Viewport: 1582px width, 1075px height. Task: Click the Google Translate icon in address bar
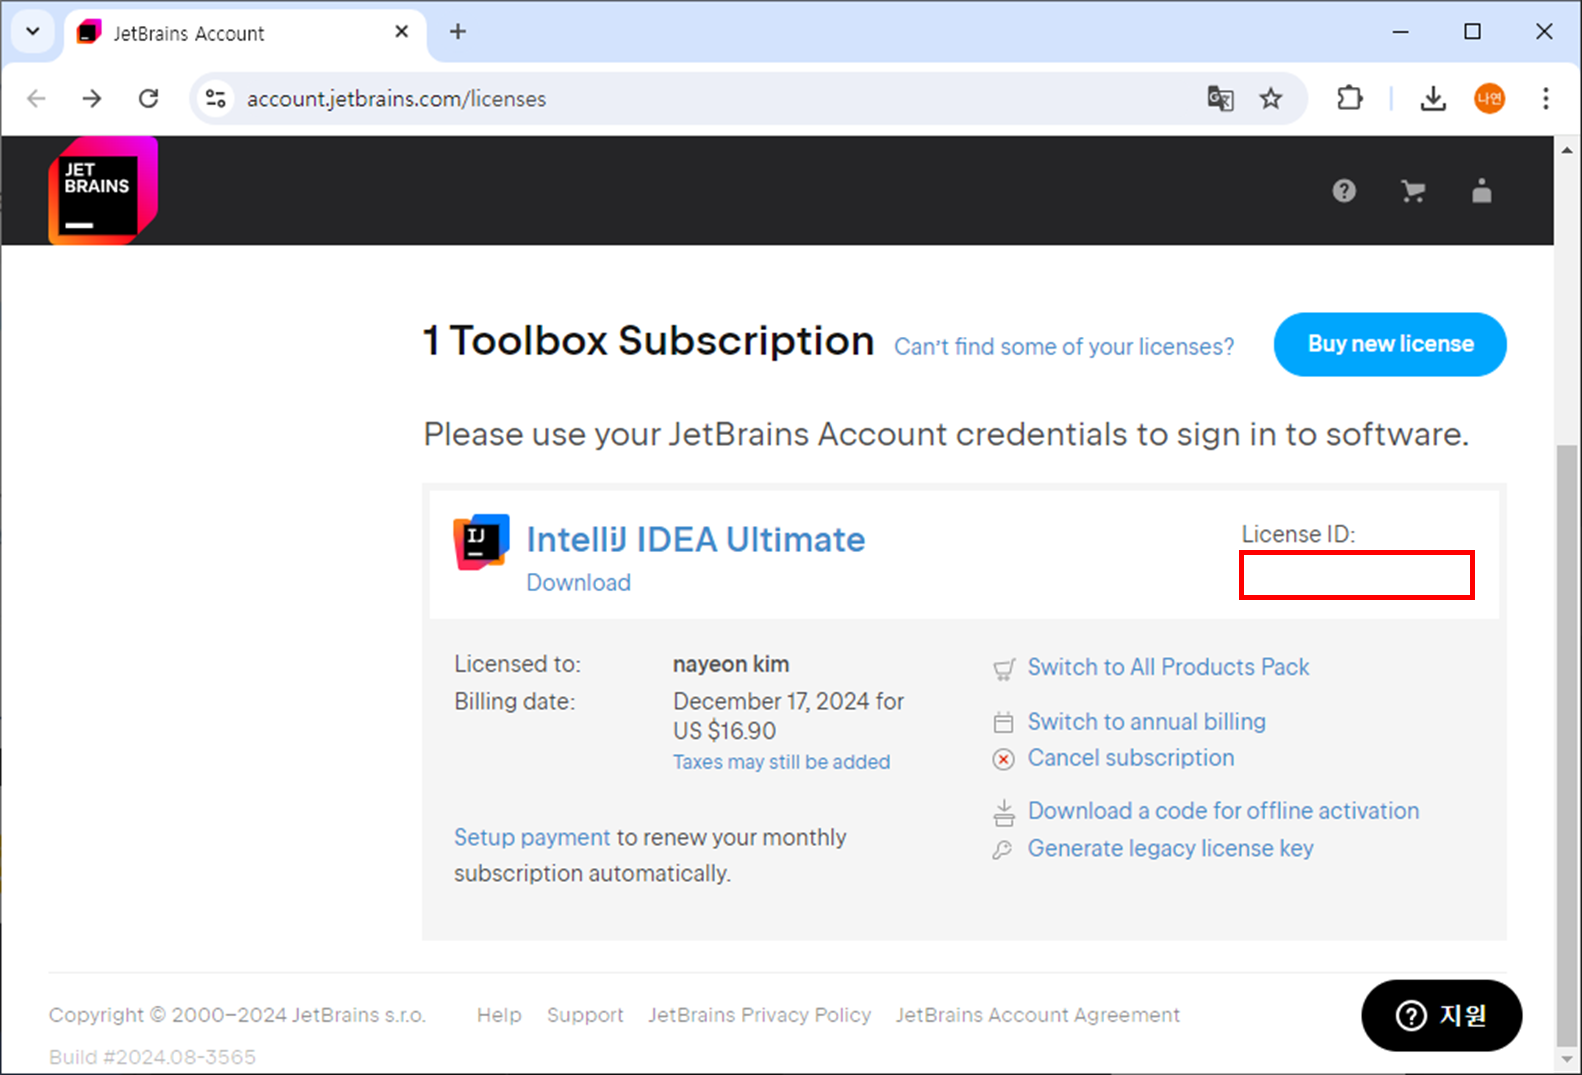[1220, 98]
